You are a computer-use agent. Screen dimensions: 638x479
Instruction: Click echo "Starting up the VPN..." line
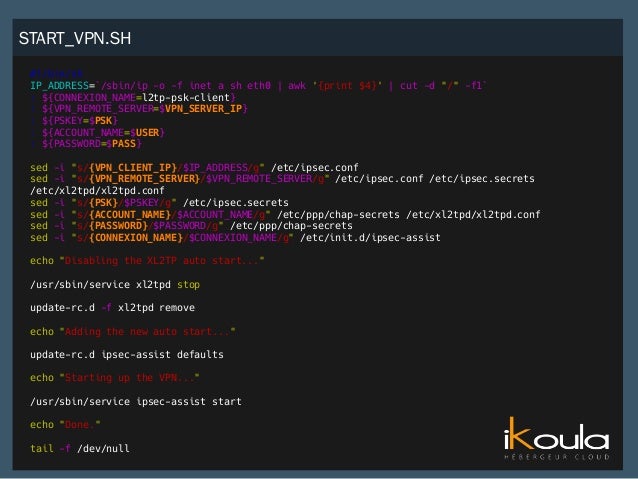click(115, 378)
